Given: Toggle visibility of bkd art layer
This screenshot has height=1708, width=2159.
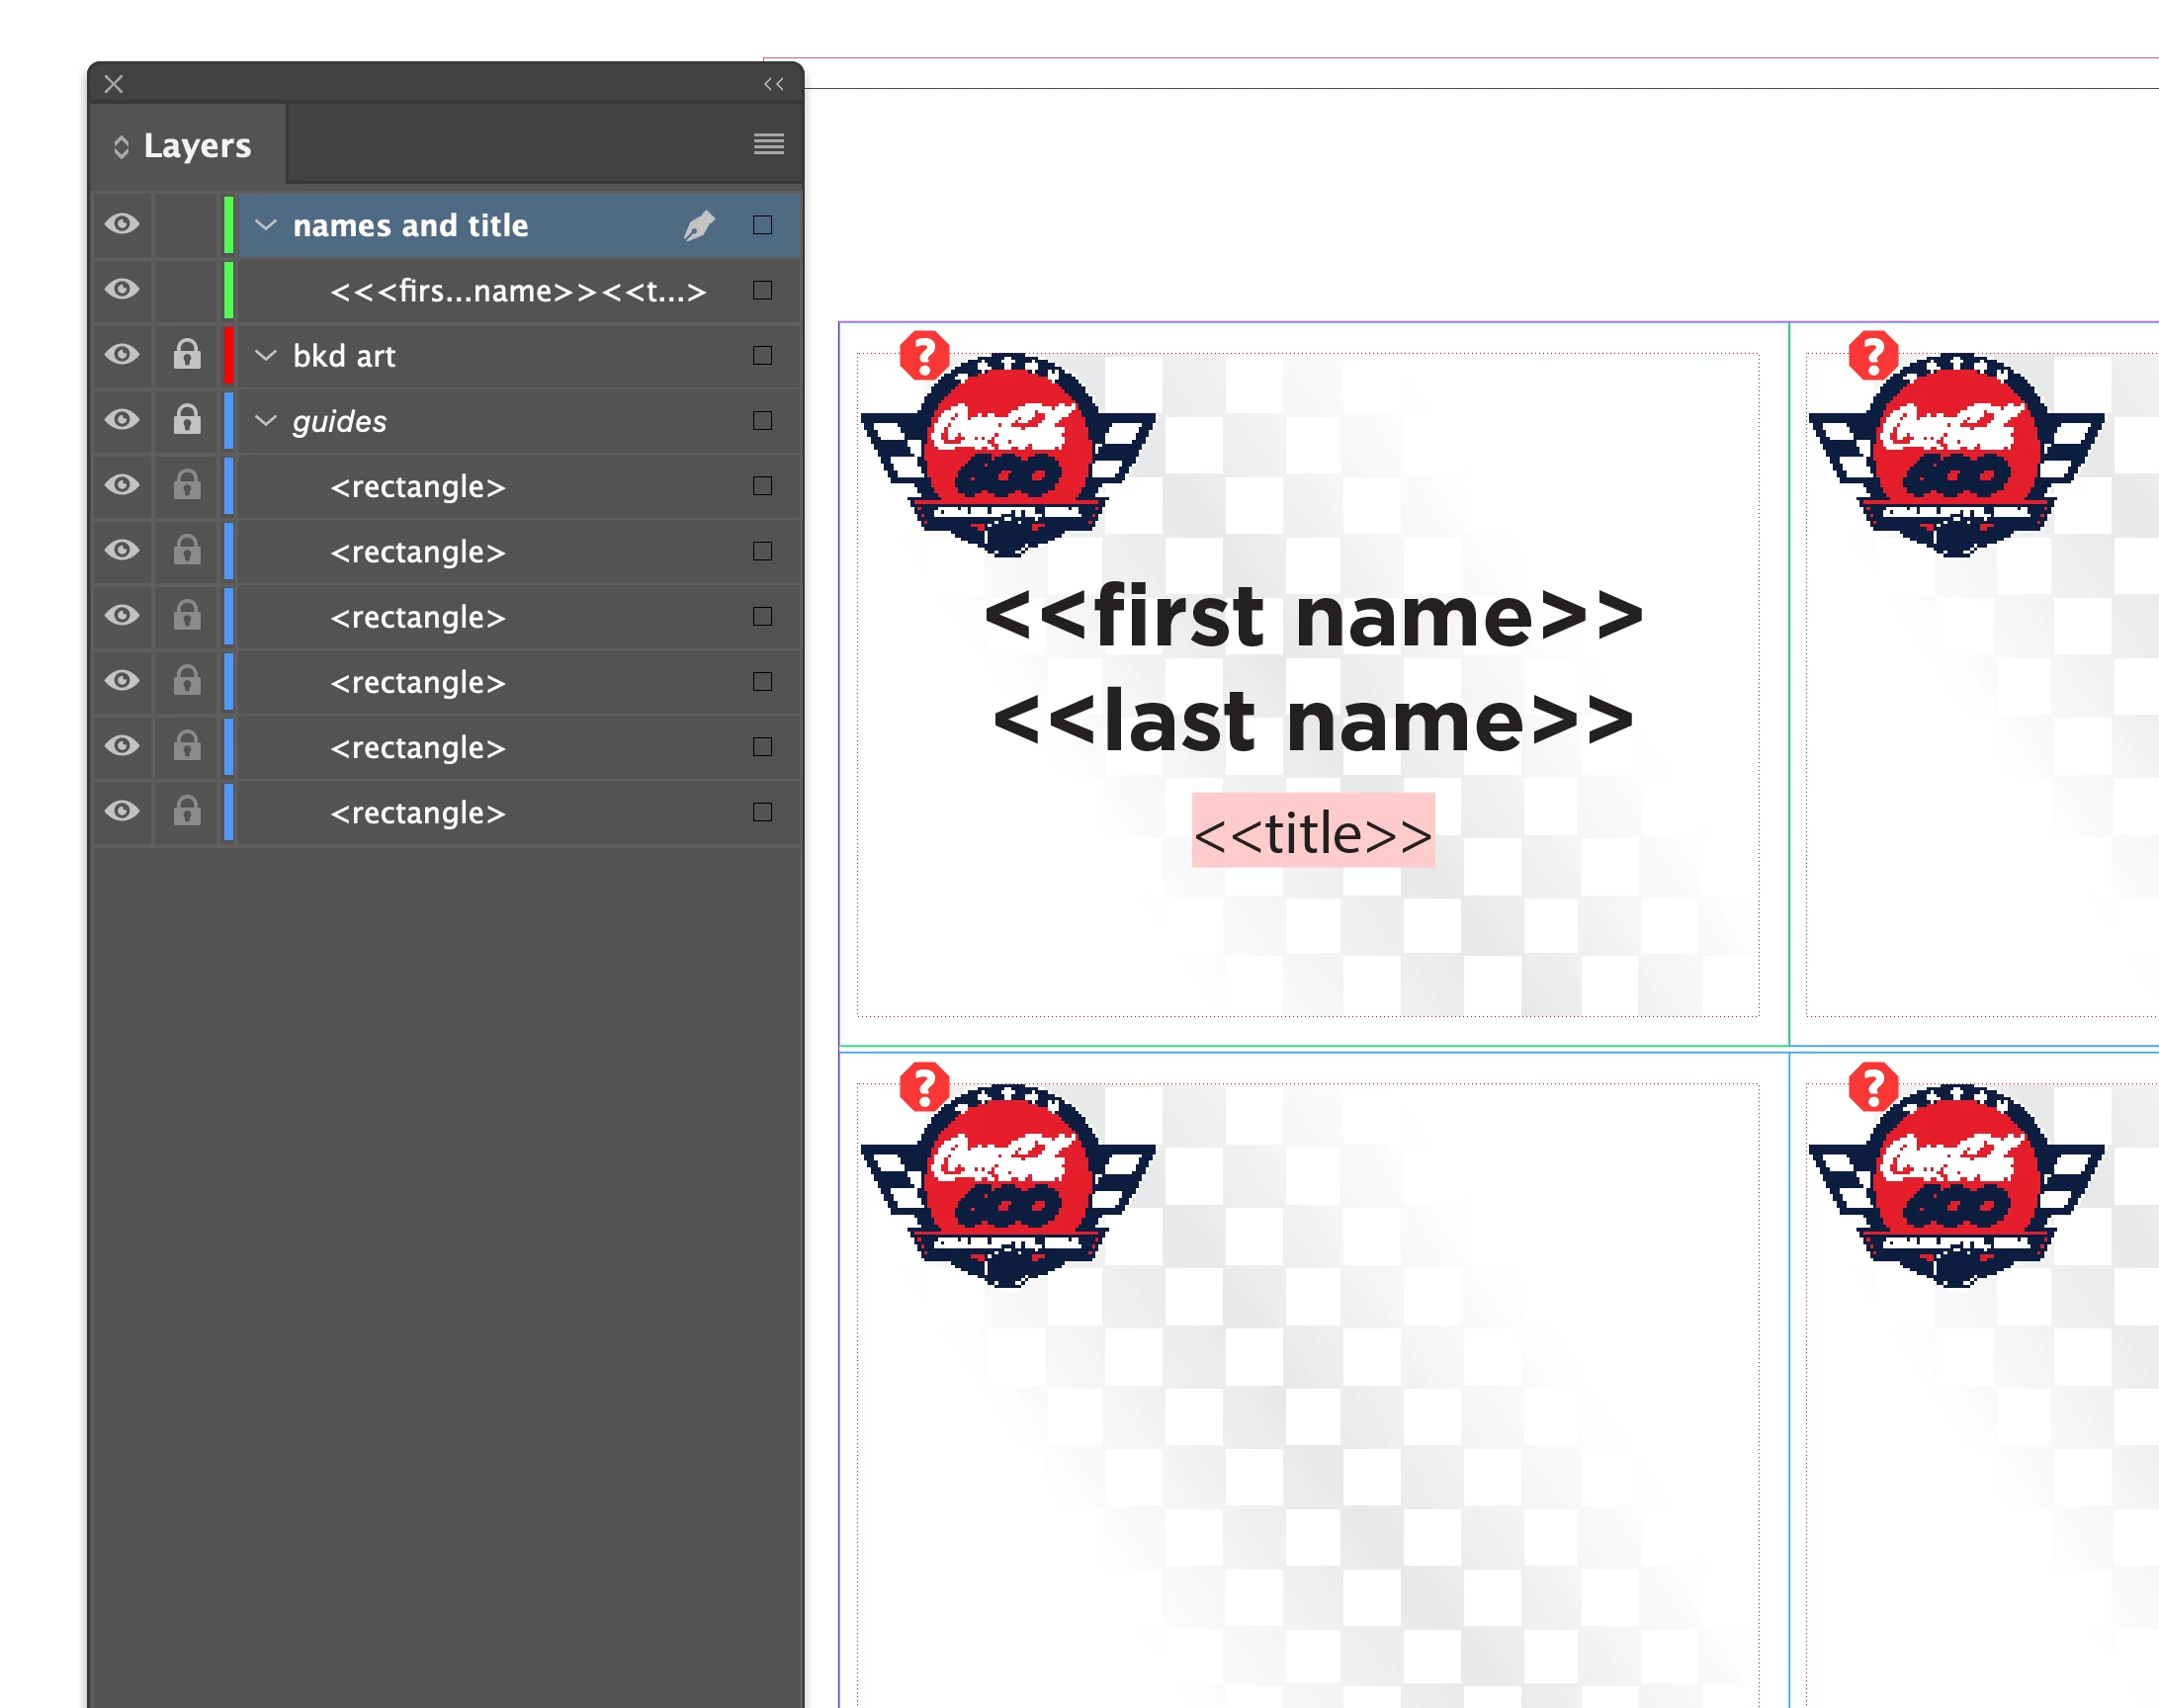Looking at the screenshot, I should coord(122,355).
